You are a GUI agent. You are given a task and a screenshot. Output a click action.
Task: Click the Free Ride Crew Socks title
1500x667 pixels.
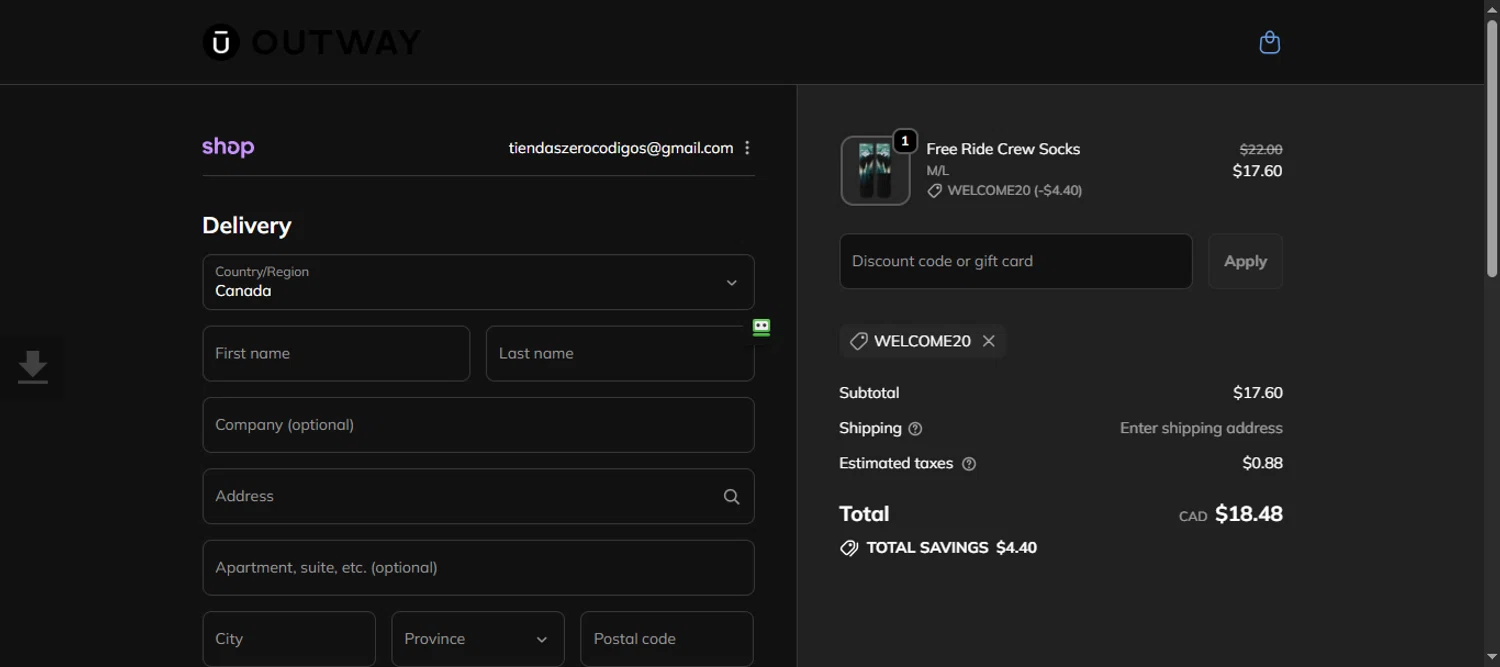pos(1003,149)
